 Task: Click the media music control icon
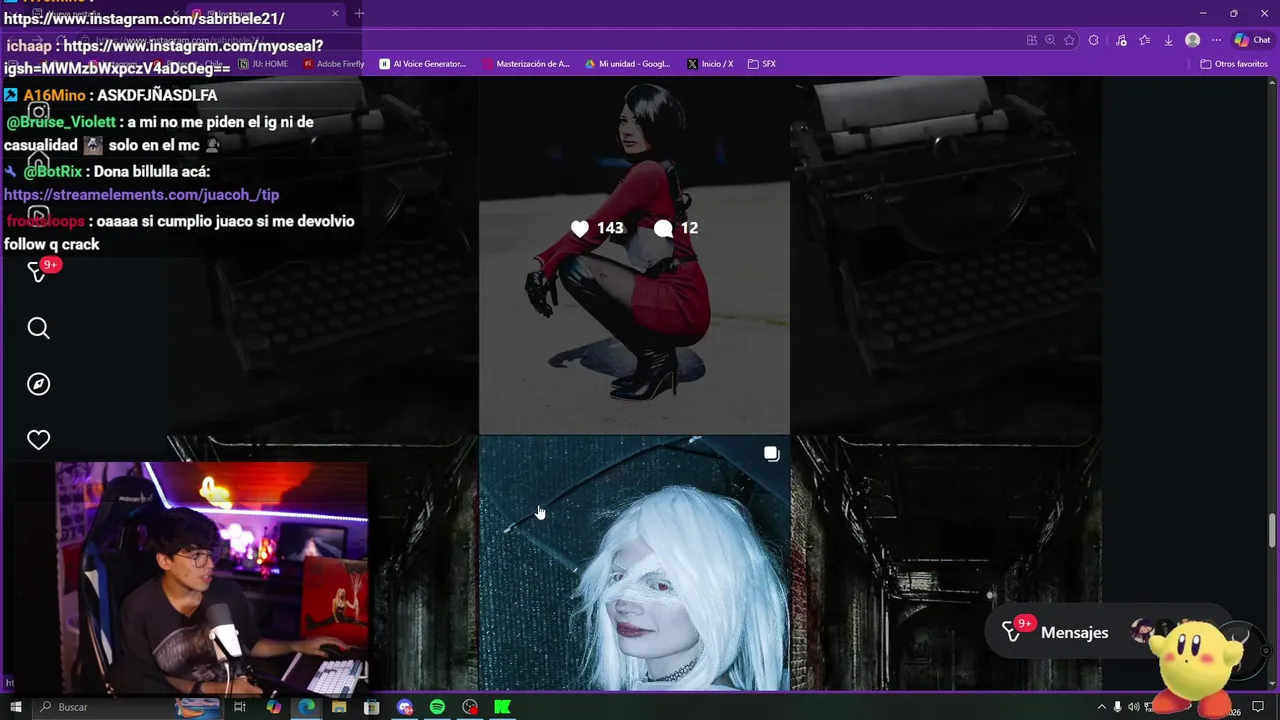pos(1120,40)
